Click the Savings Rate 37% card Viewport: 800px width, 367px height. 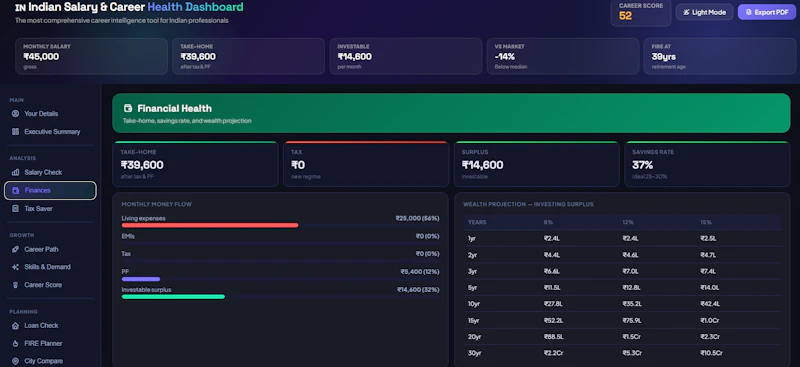707,164
